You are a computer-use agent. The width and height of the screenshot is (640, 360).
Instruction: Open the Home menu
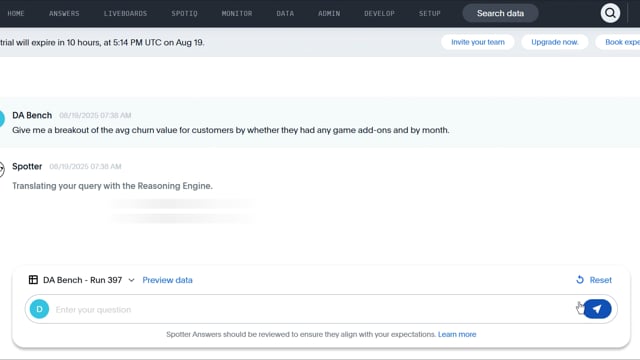[16, 13]
